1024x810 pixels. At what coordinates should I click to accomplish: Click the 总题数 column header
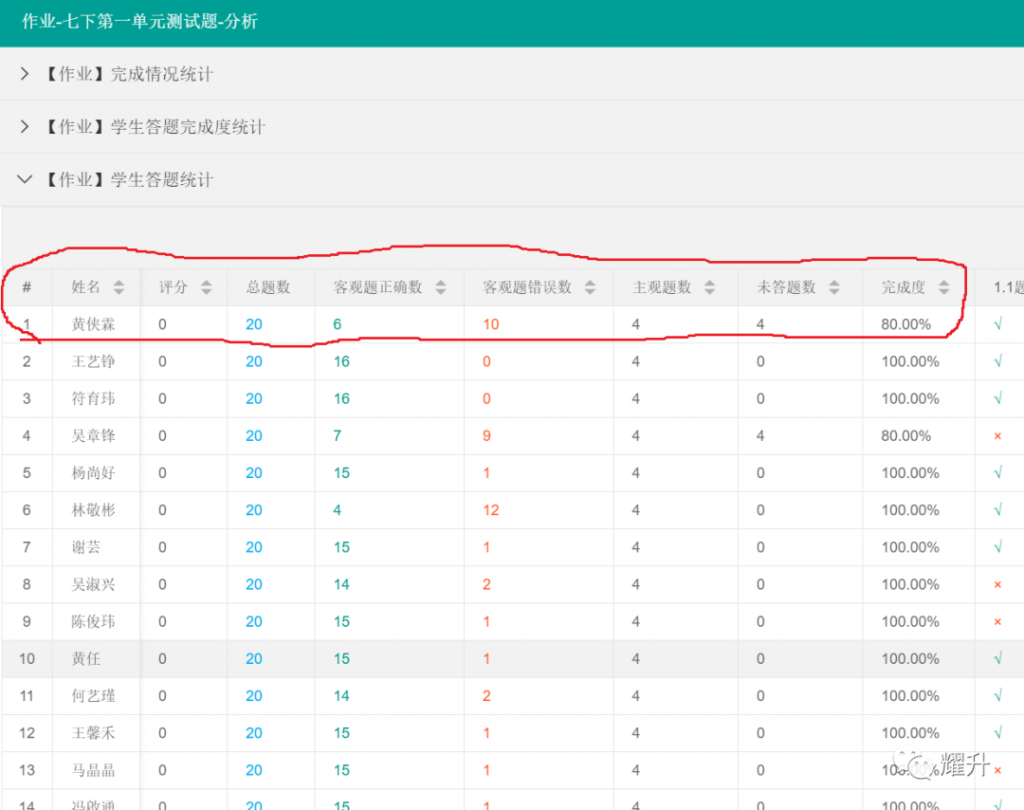(x=268, y=287)
